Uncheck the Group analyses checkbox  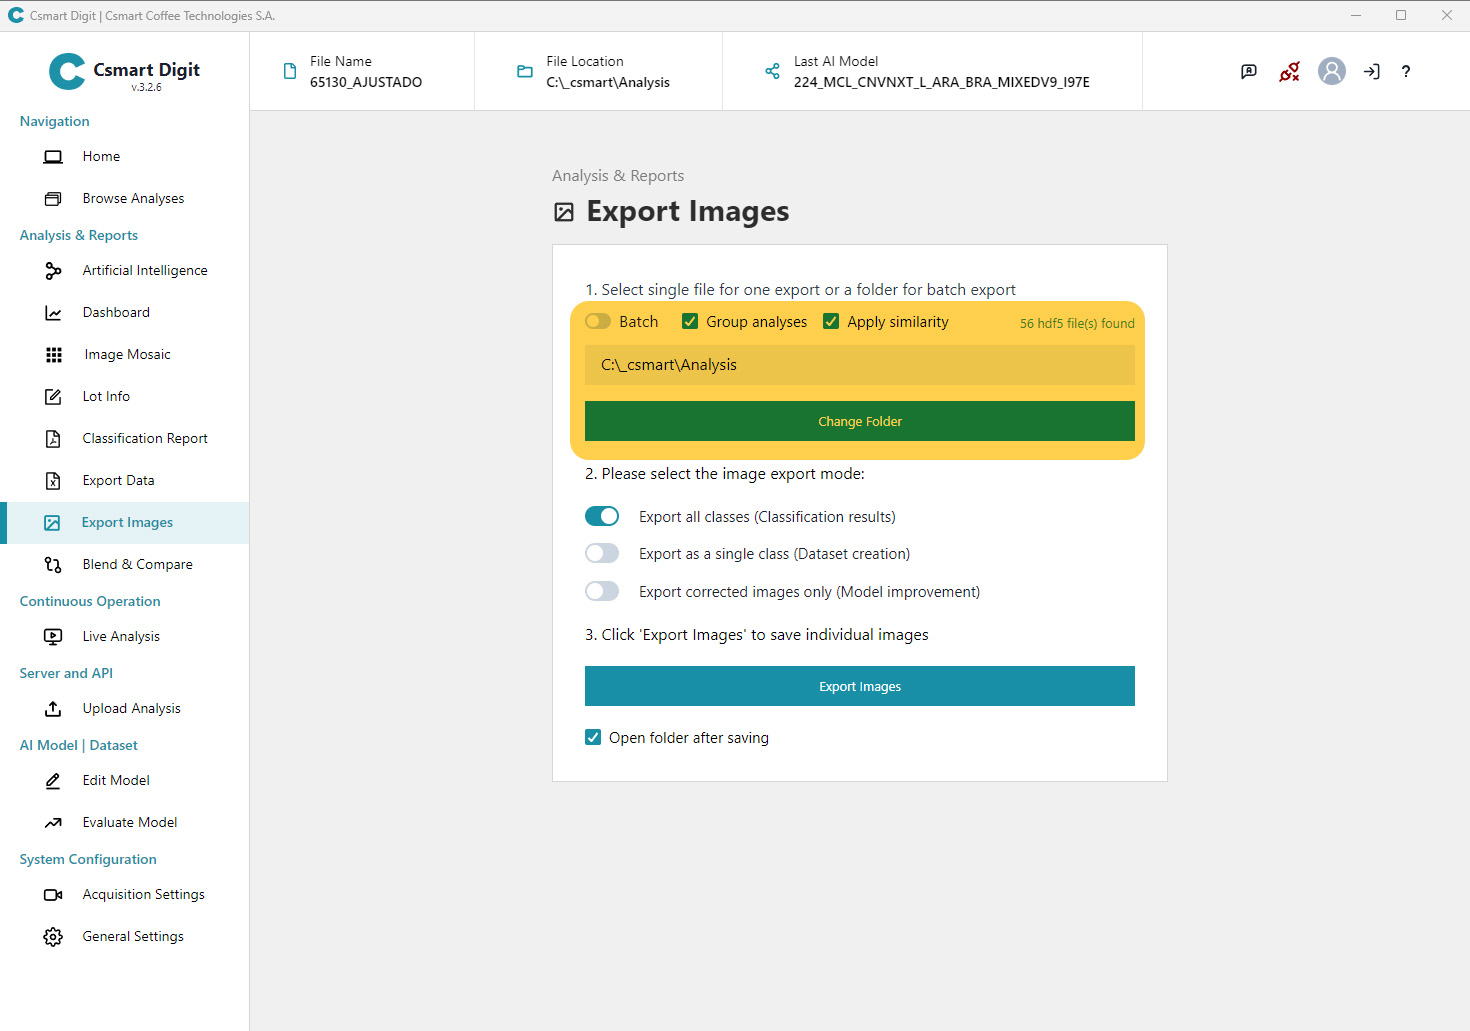(x=690, y=321)
